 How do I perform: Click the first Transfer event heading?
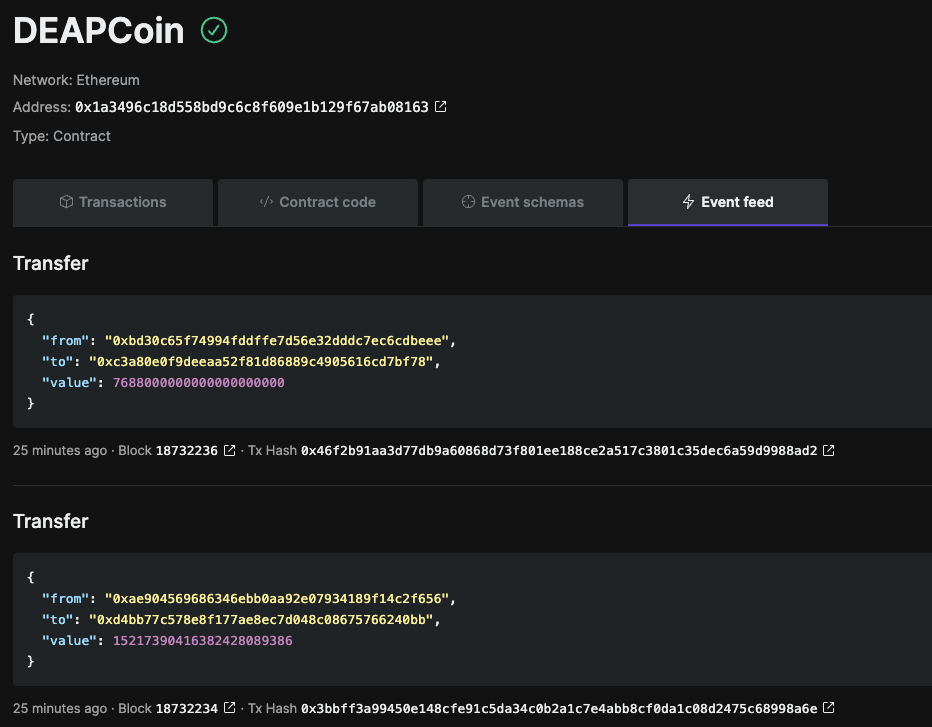pyautogui.click(x=51, y=263)
